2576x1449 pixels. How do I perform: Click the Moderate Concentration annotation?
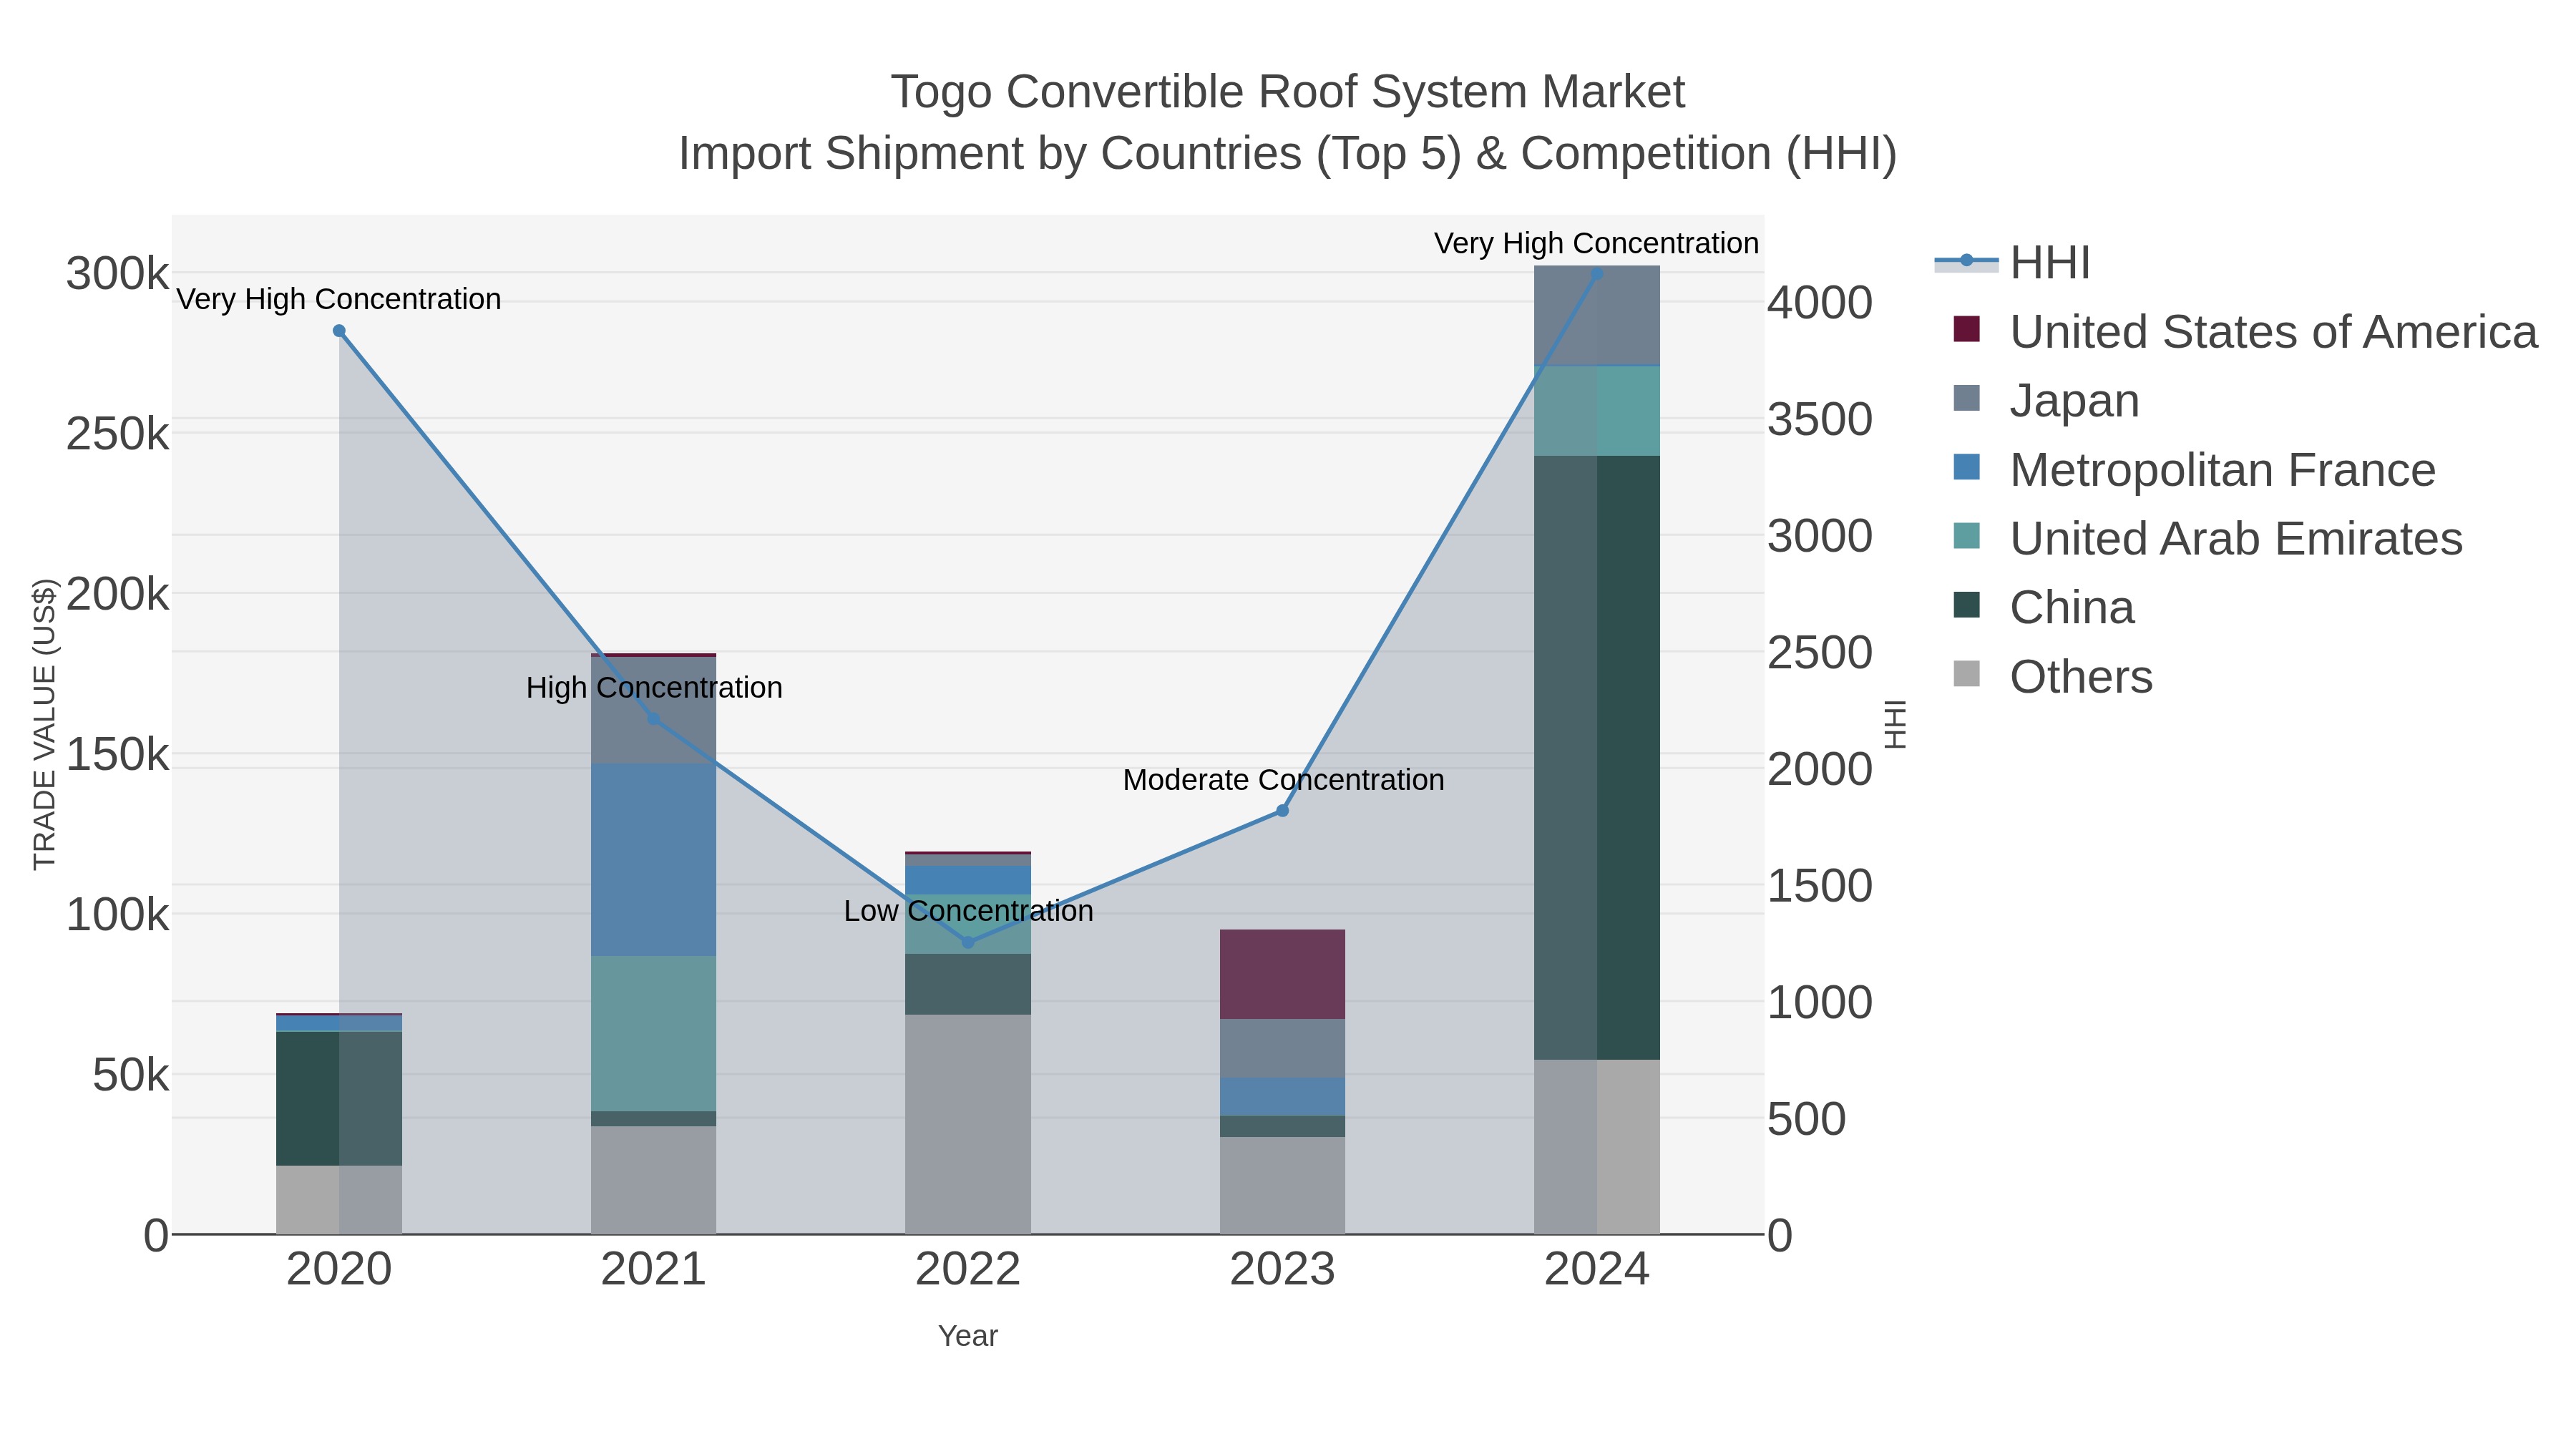[1283, 780]
